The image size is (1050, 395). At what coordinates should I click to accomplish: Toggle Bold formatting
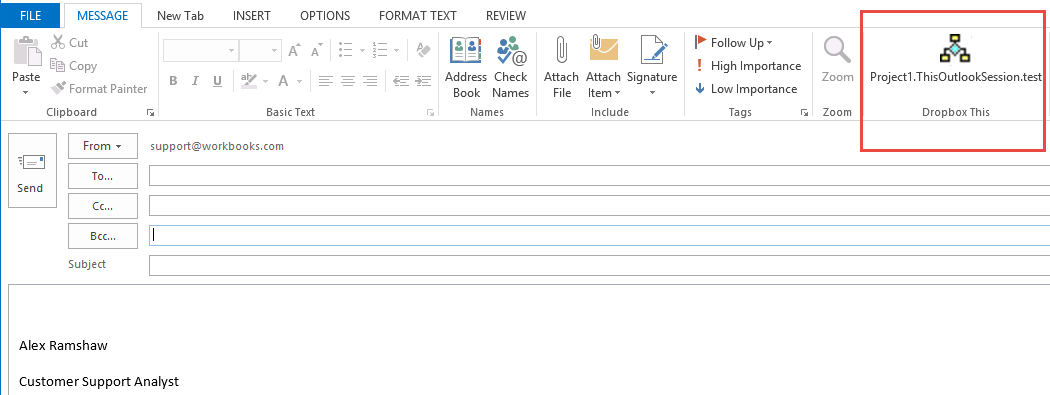[x=173, y=81]
